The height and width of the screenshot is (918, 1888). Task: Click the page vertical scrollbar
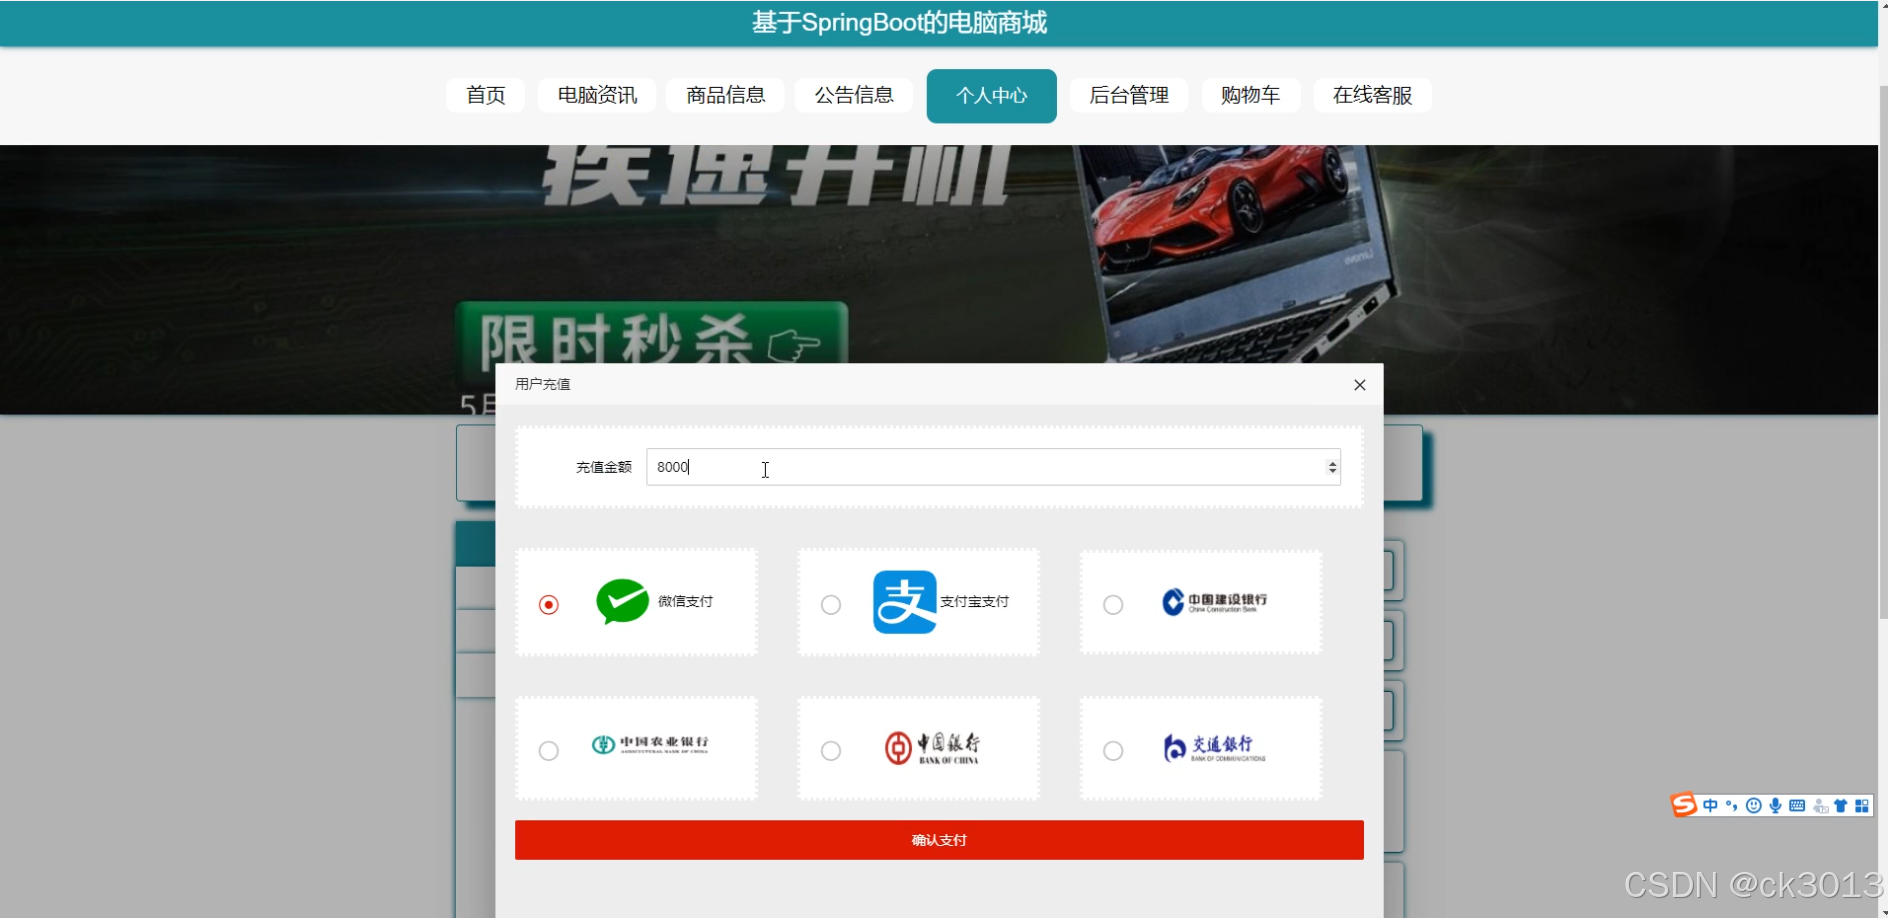(x=1883, y=350)
